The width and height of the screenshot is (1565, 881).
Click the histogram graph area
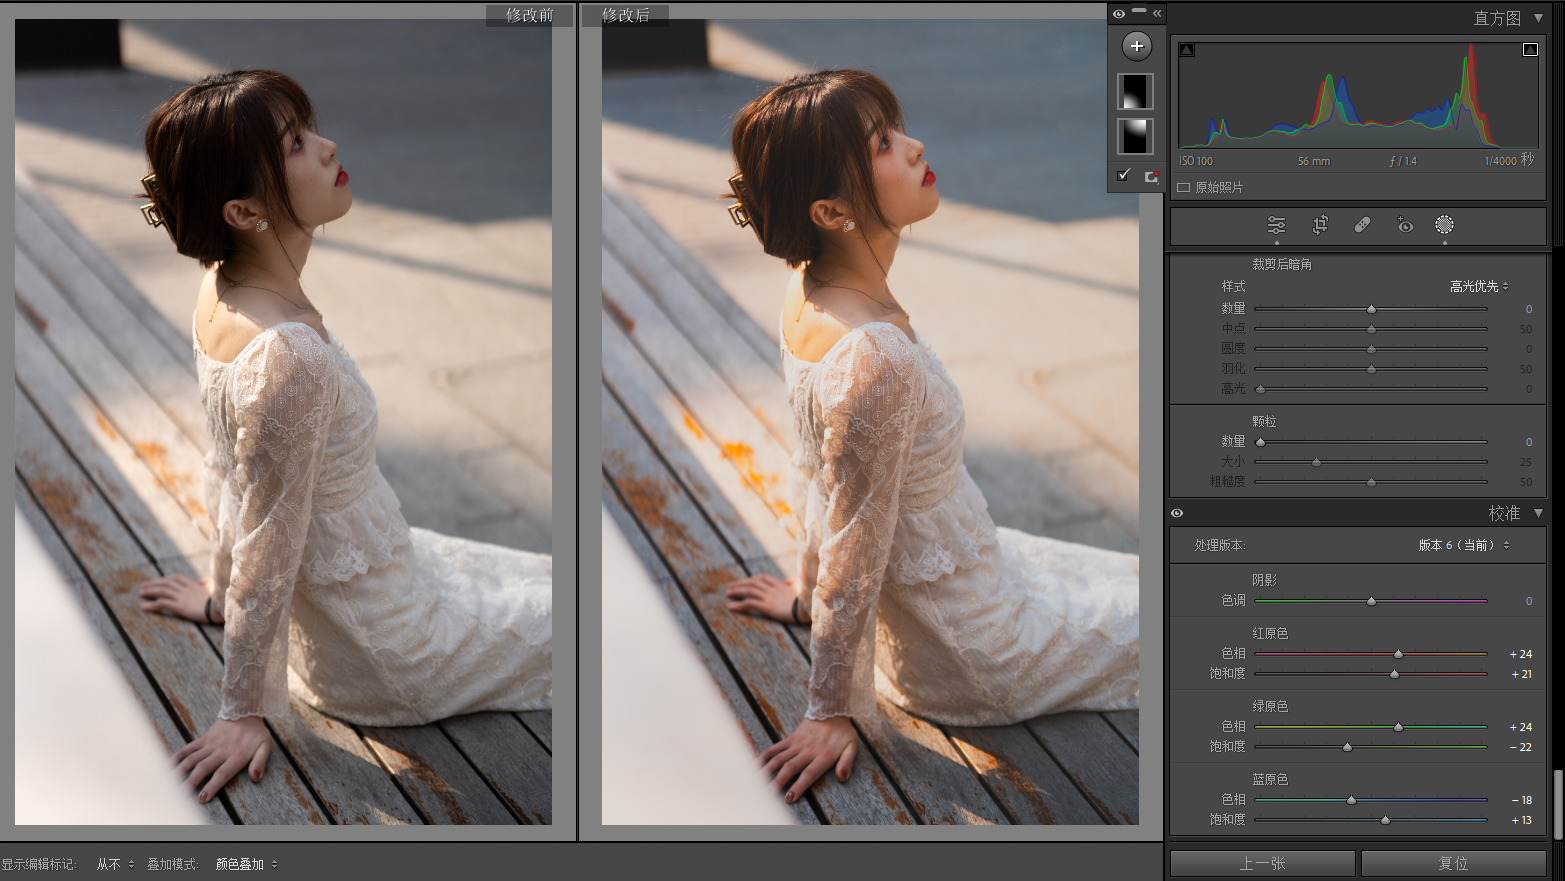click(1358, 95)
